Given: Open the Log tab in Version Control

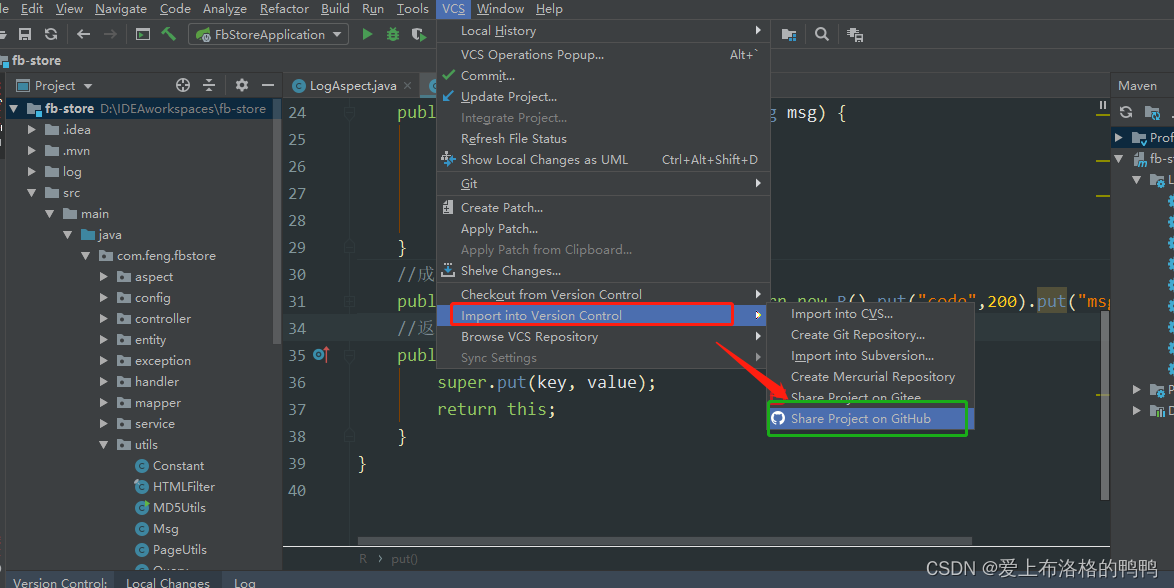Looking at the screenshot, I should pos(244,582).
